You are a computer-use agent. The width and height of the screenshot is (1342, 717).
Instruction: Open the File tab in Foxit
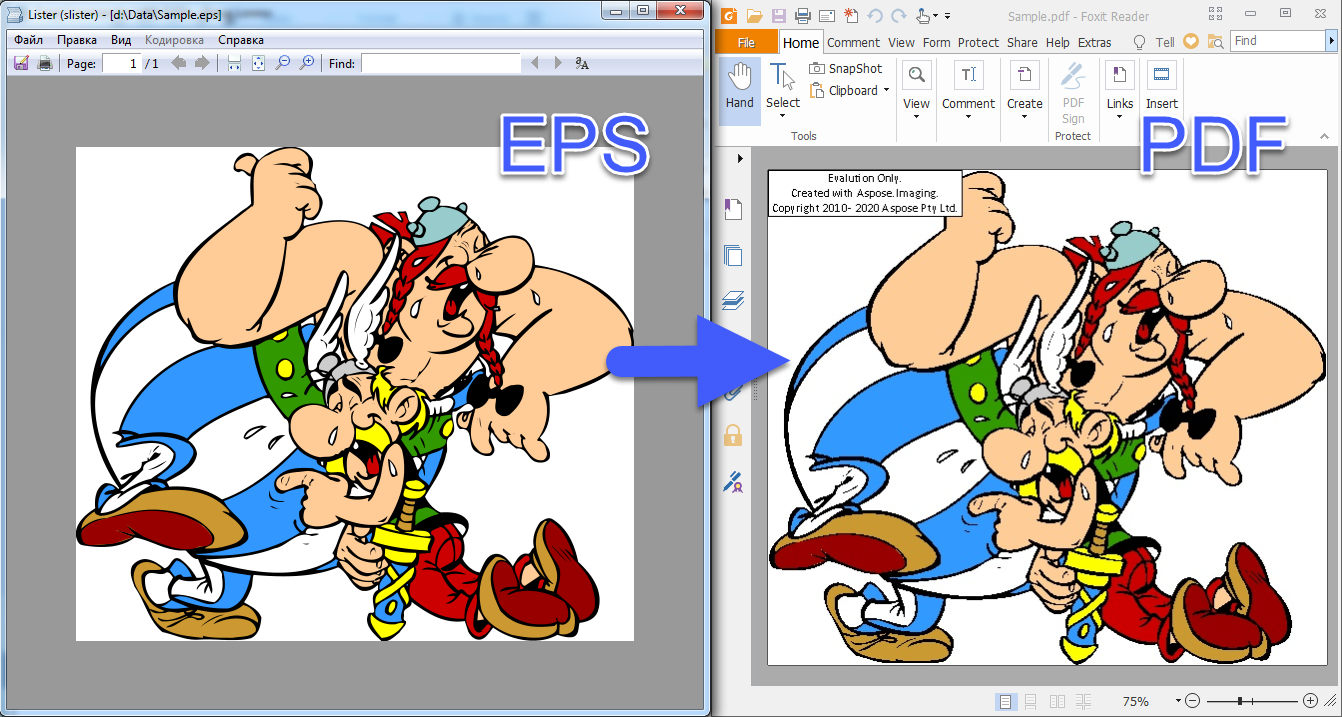(x=746, y=42)
